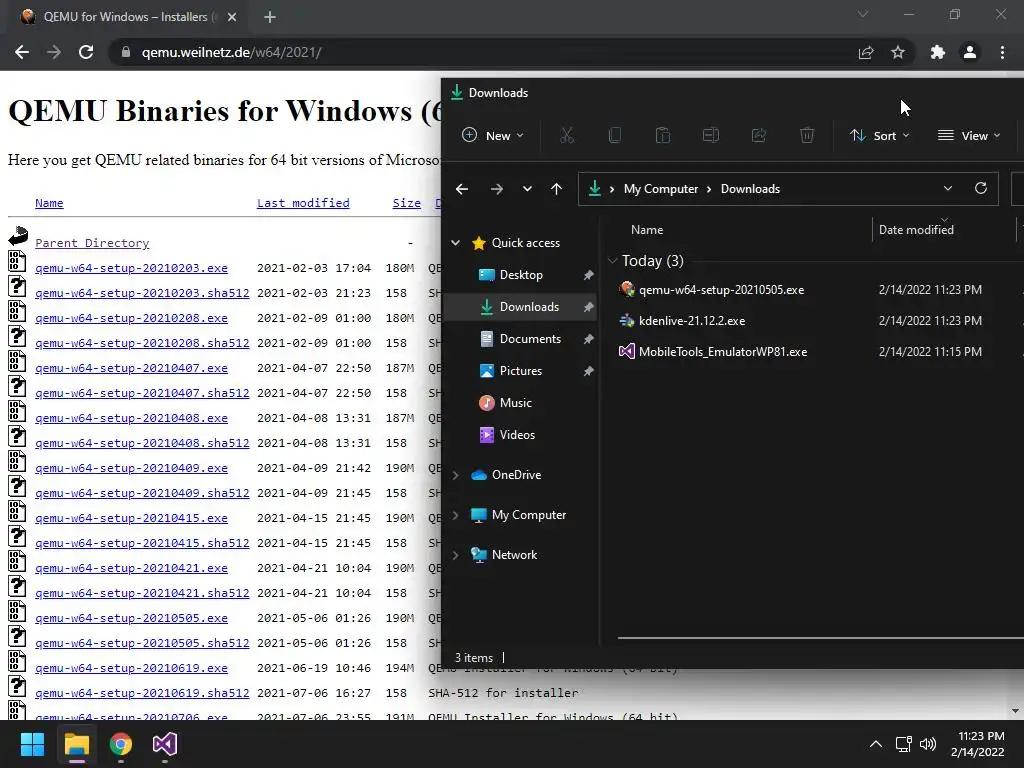Click the Explorer horizontal scrollbar
The width and height of the screenshot is (1024, 768).
[820, 637]
